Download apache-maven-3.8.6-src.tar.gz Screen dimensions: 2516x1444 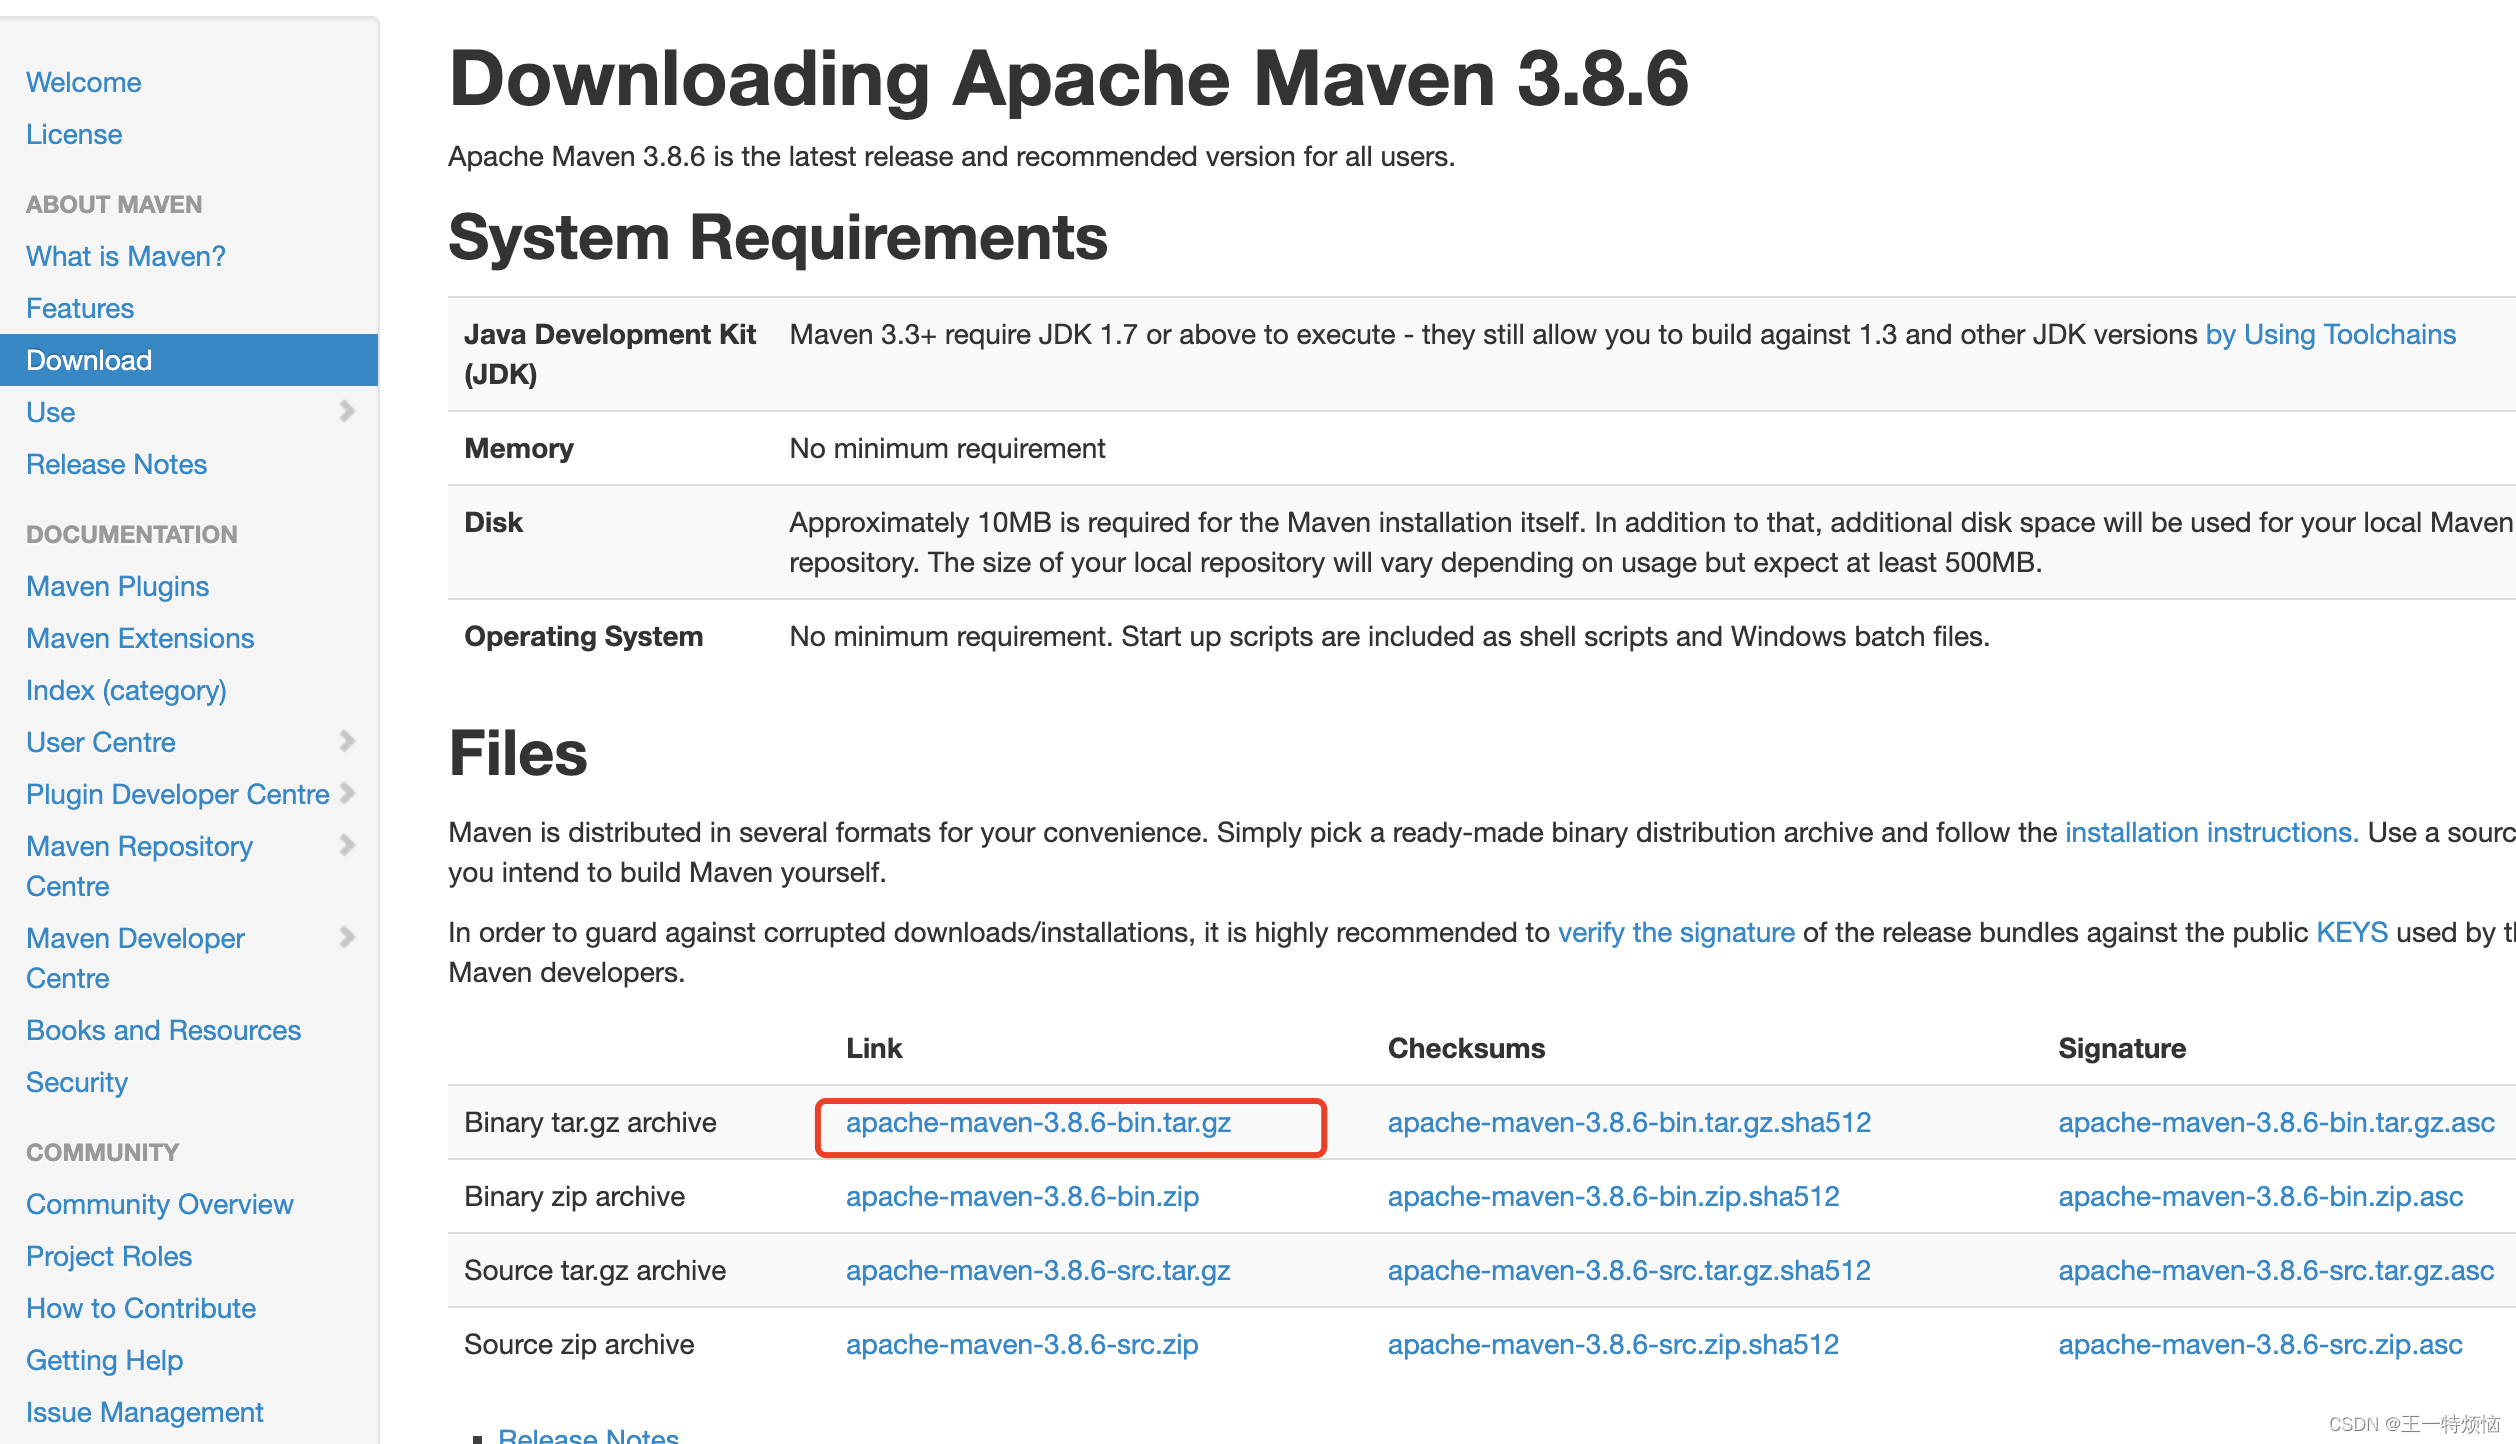[1038, 1270]
